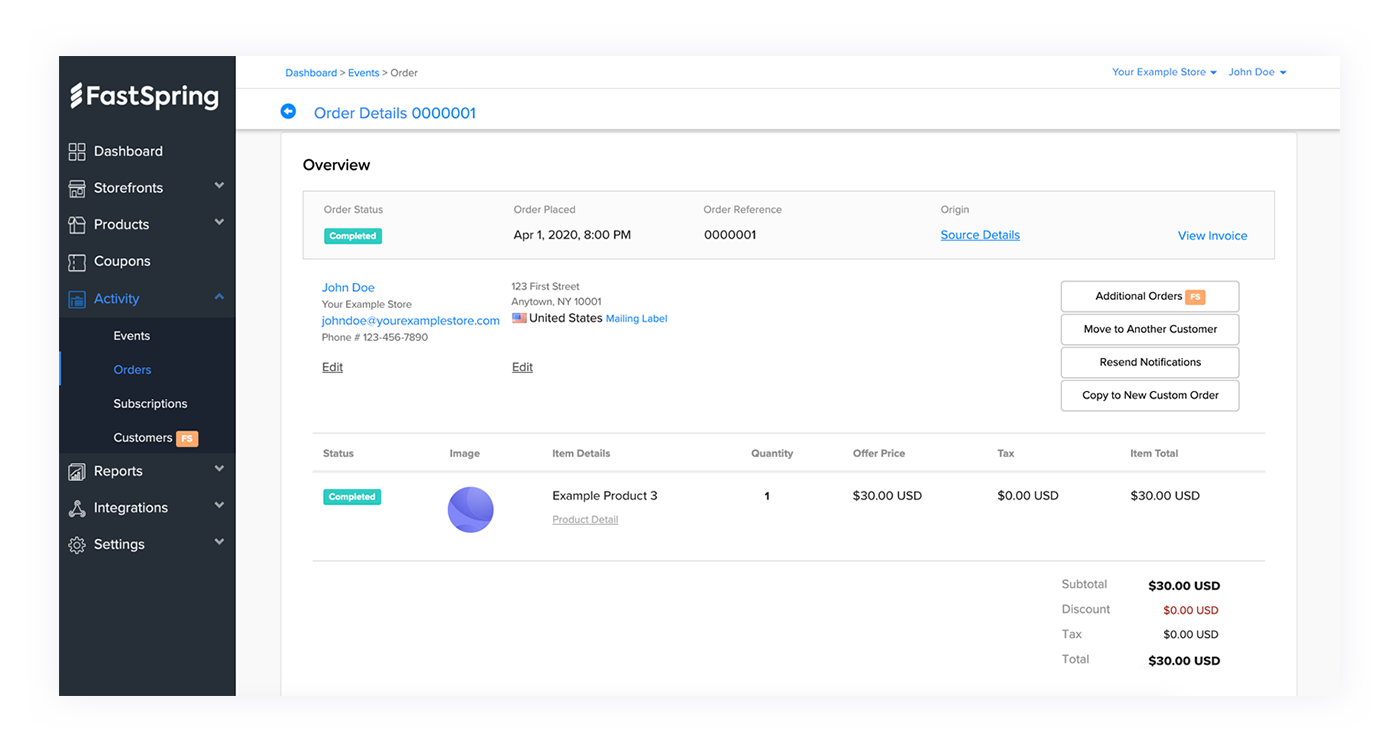Open the John Doe account dropdown
The width and height of the screenshot is (1400, 750).
(x=1257, y=72)
